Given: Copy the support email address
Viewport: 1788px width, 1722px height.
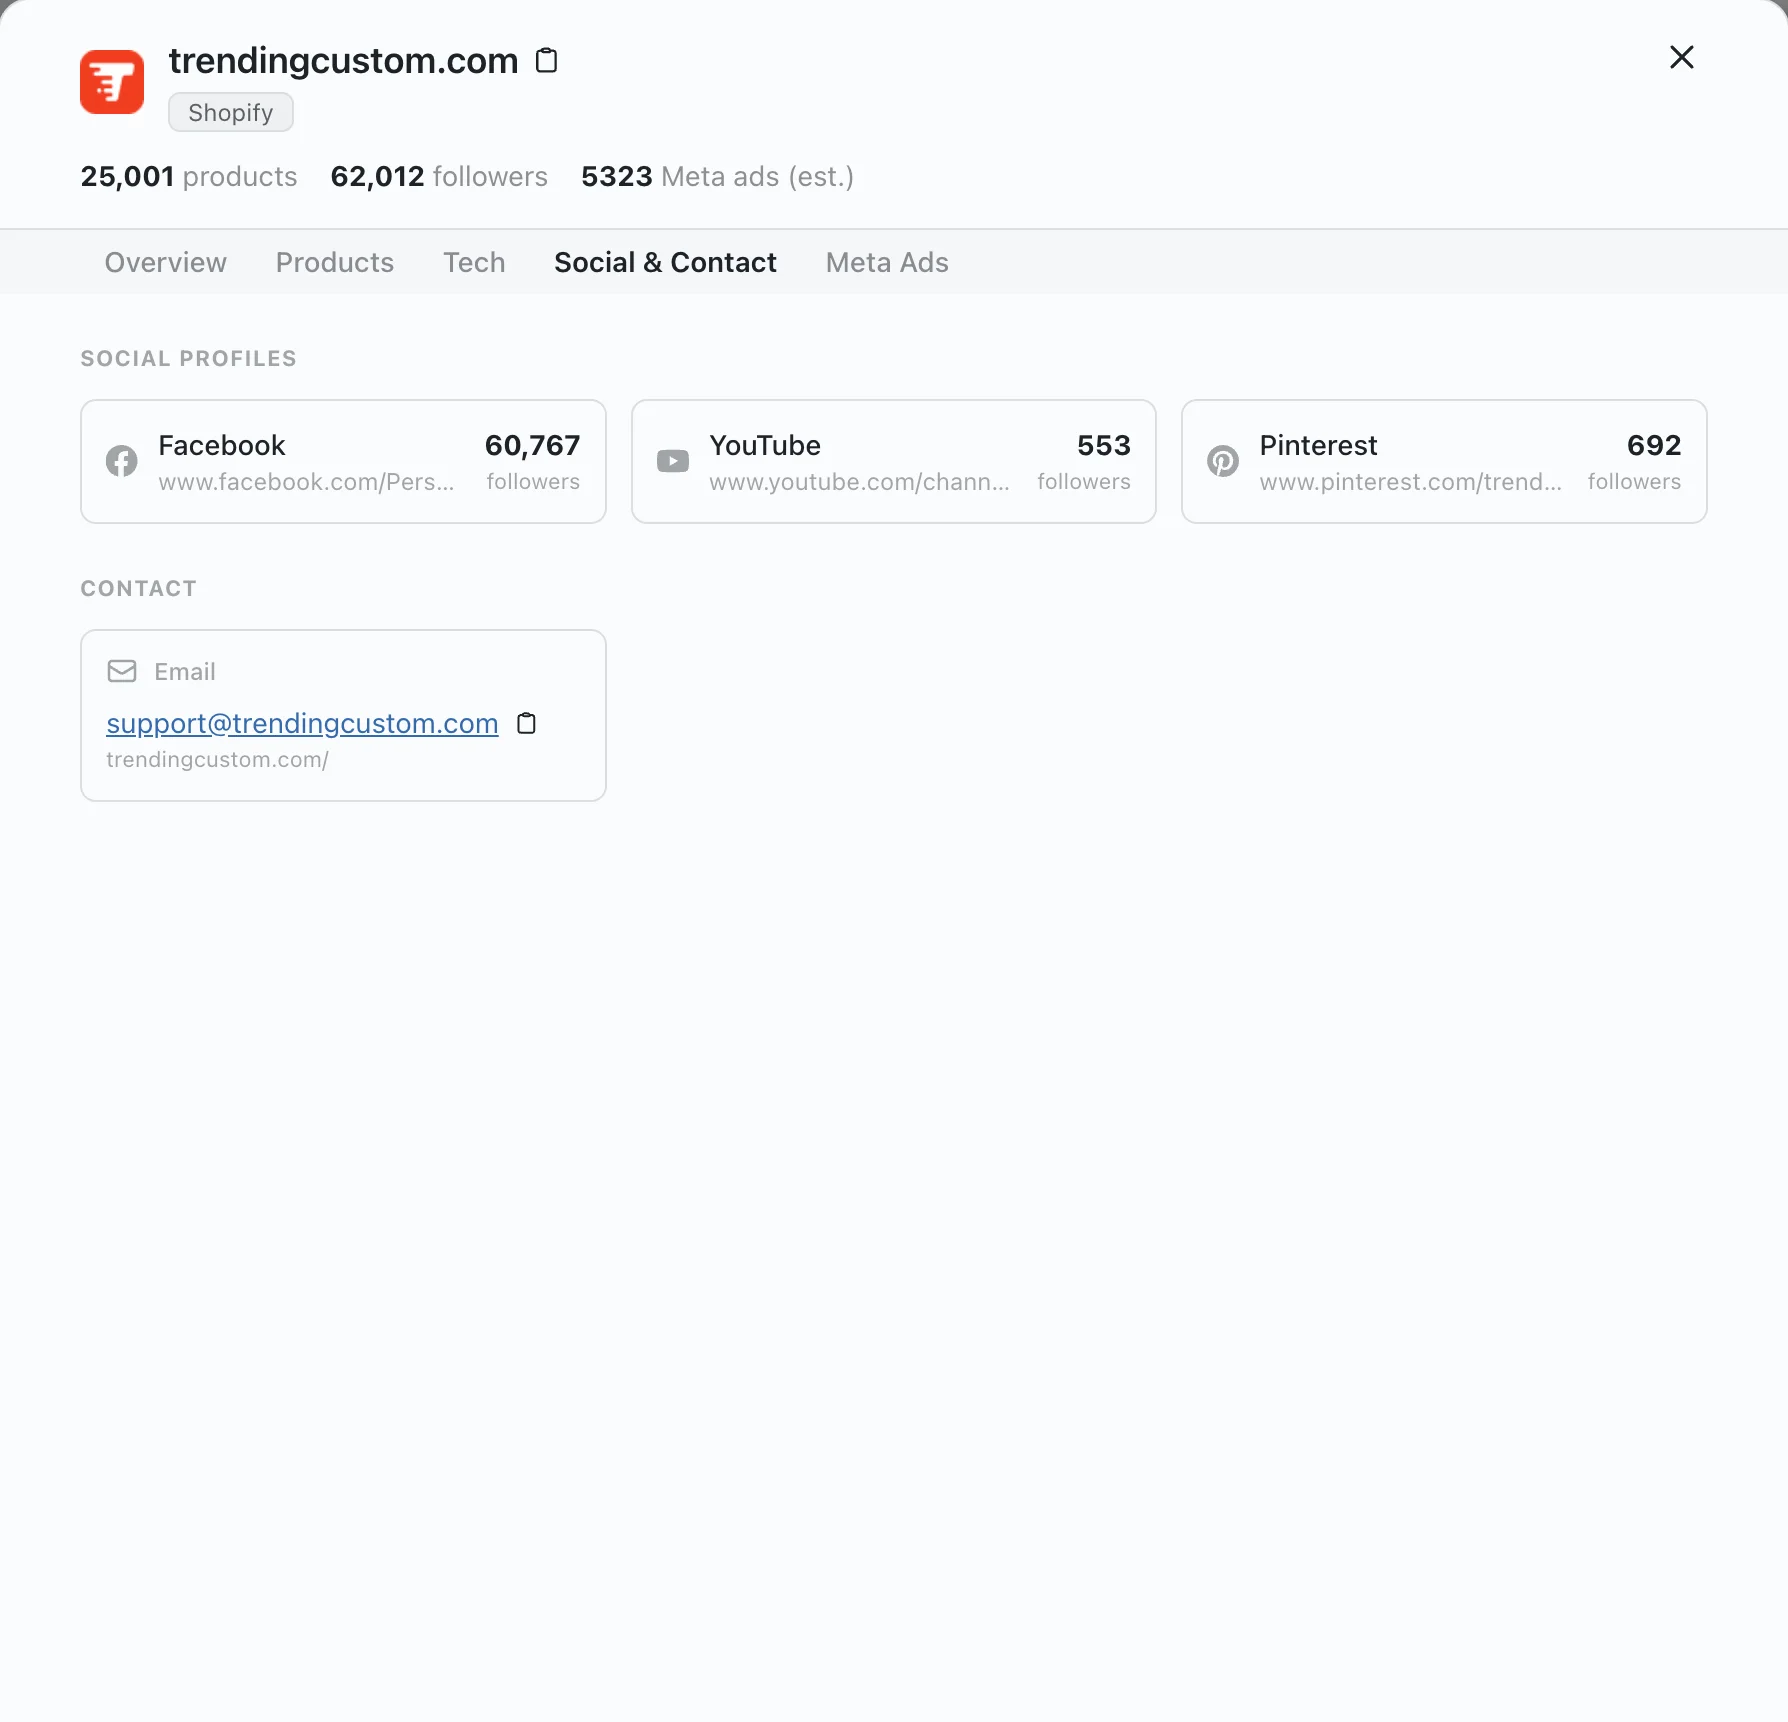Looking at the screenshot, I should pyautogui.click(x=526, y=723).
